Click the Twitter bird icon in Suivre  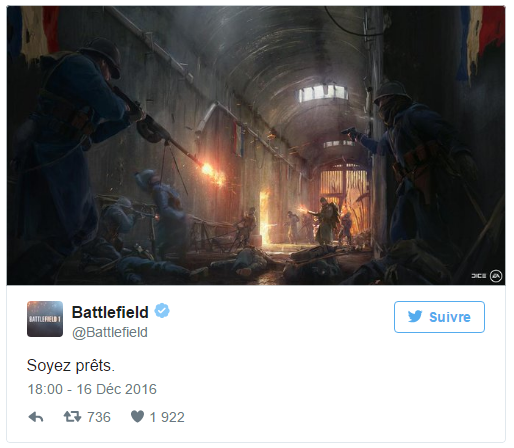click(x=415, y=316)
